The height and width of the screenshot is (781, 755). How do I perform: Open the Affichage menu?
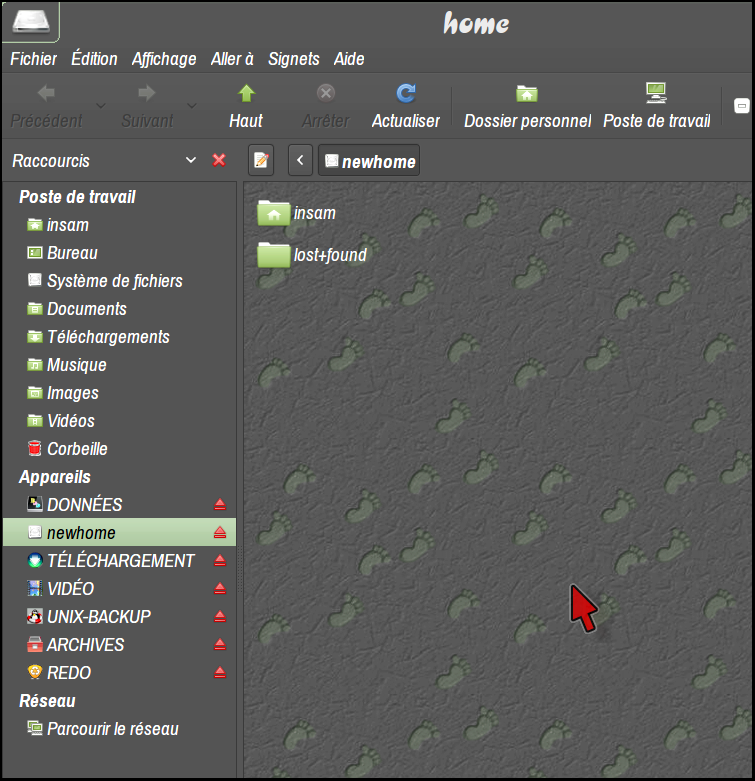(164, 59)
